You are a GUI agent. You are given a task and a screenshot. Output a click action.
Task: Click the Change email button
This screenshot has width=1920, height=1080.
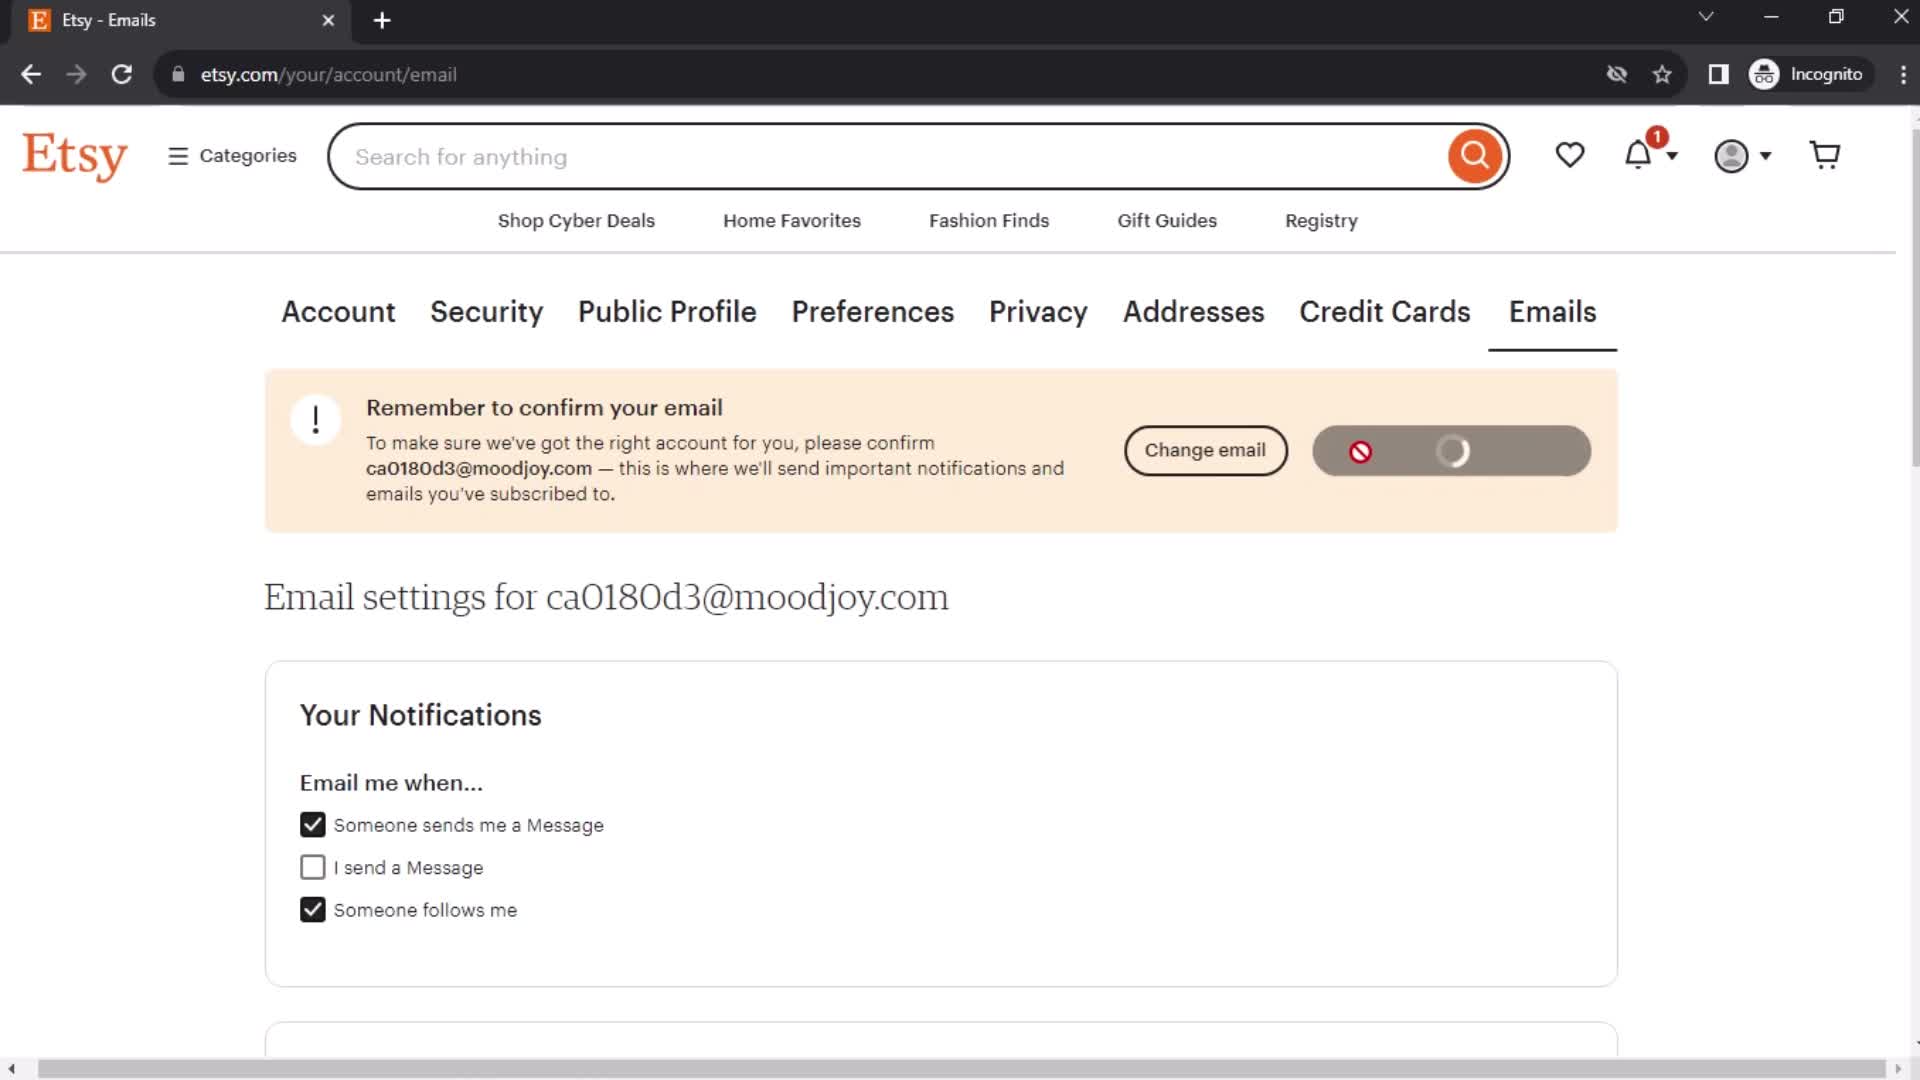pos(1205,450)
